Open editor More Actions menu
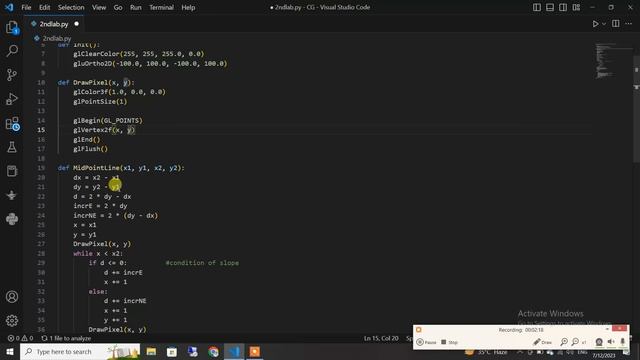Viewport: 640px width, 360px height. [629, 24]
